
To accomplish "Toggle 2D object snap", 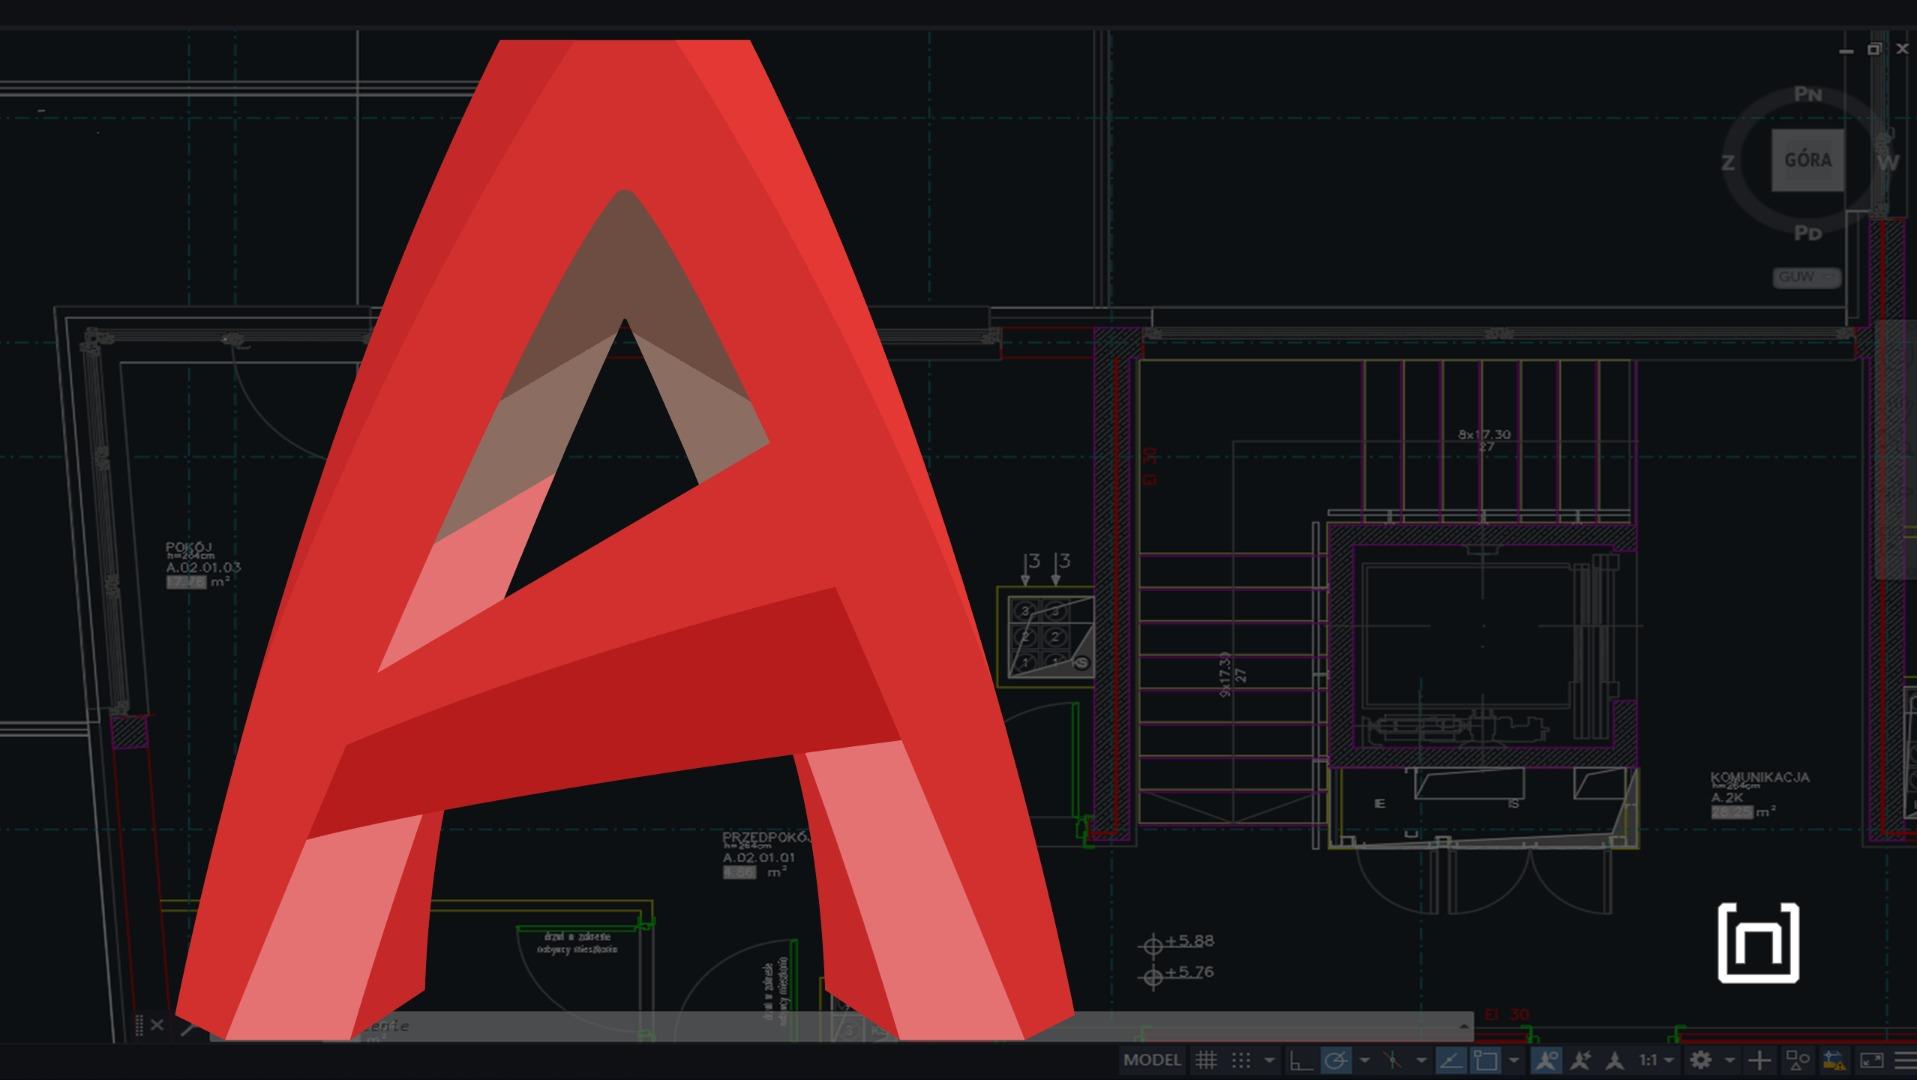I will 1485,1060.
